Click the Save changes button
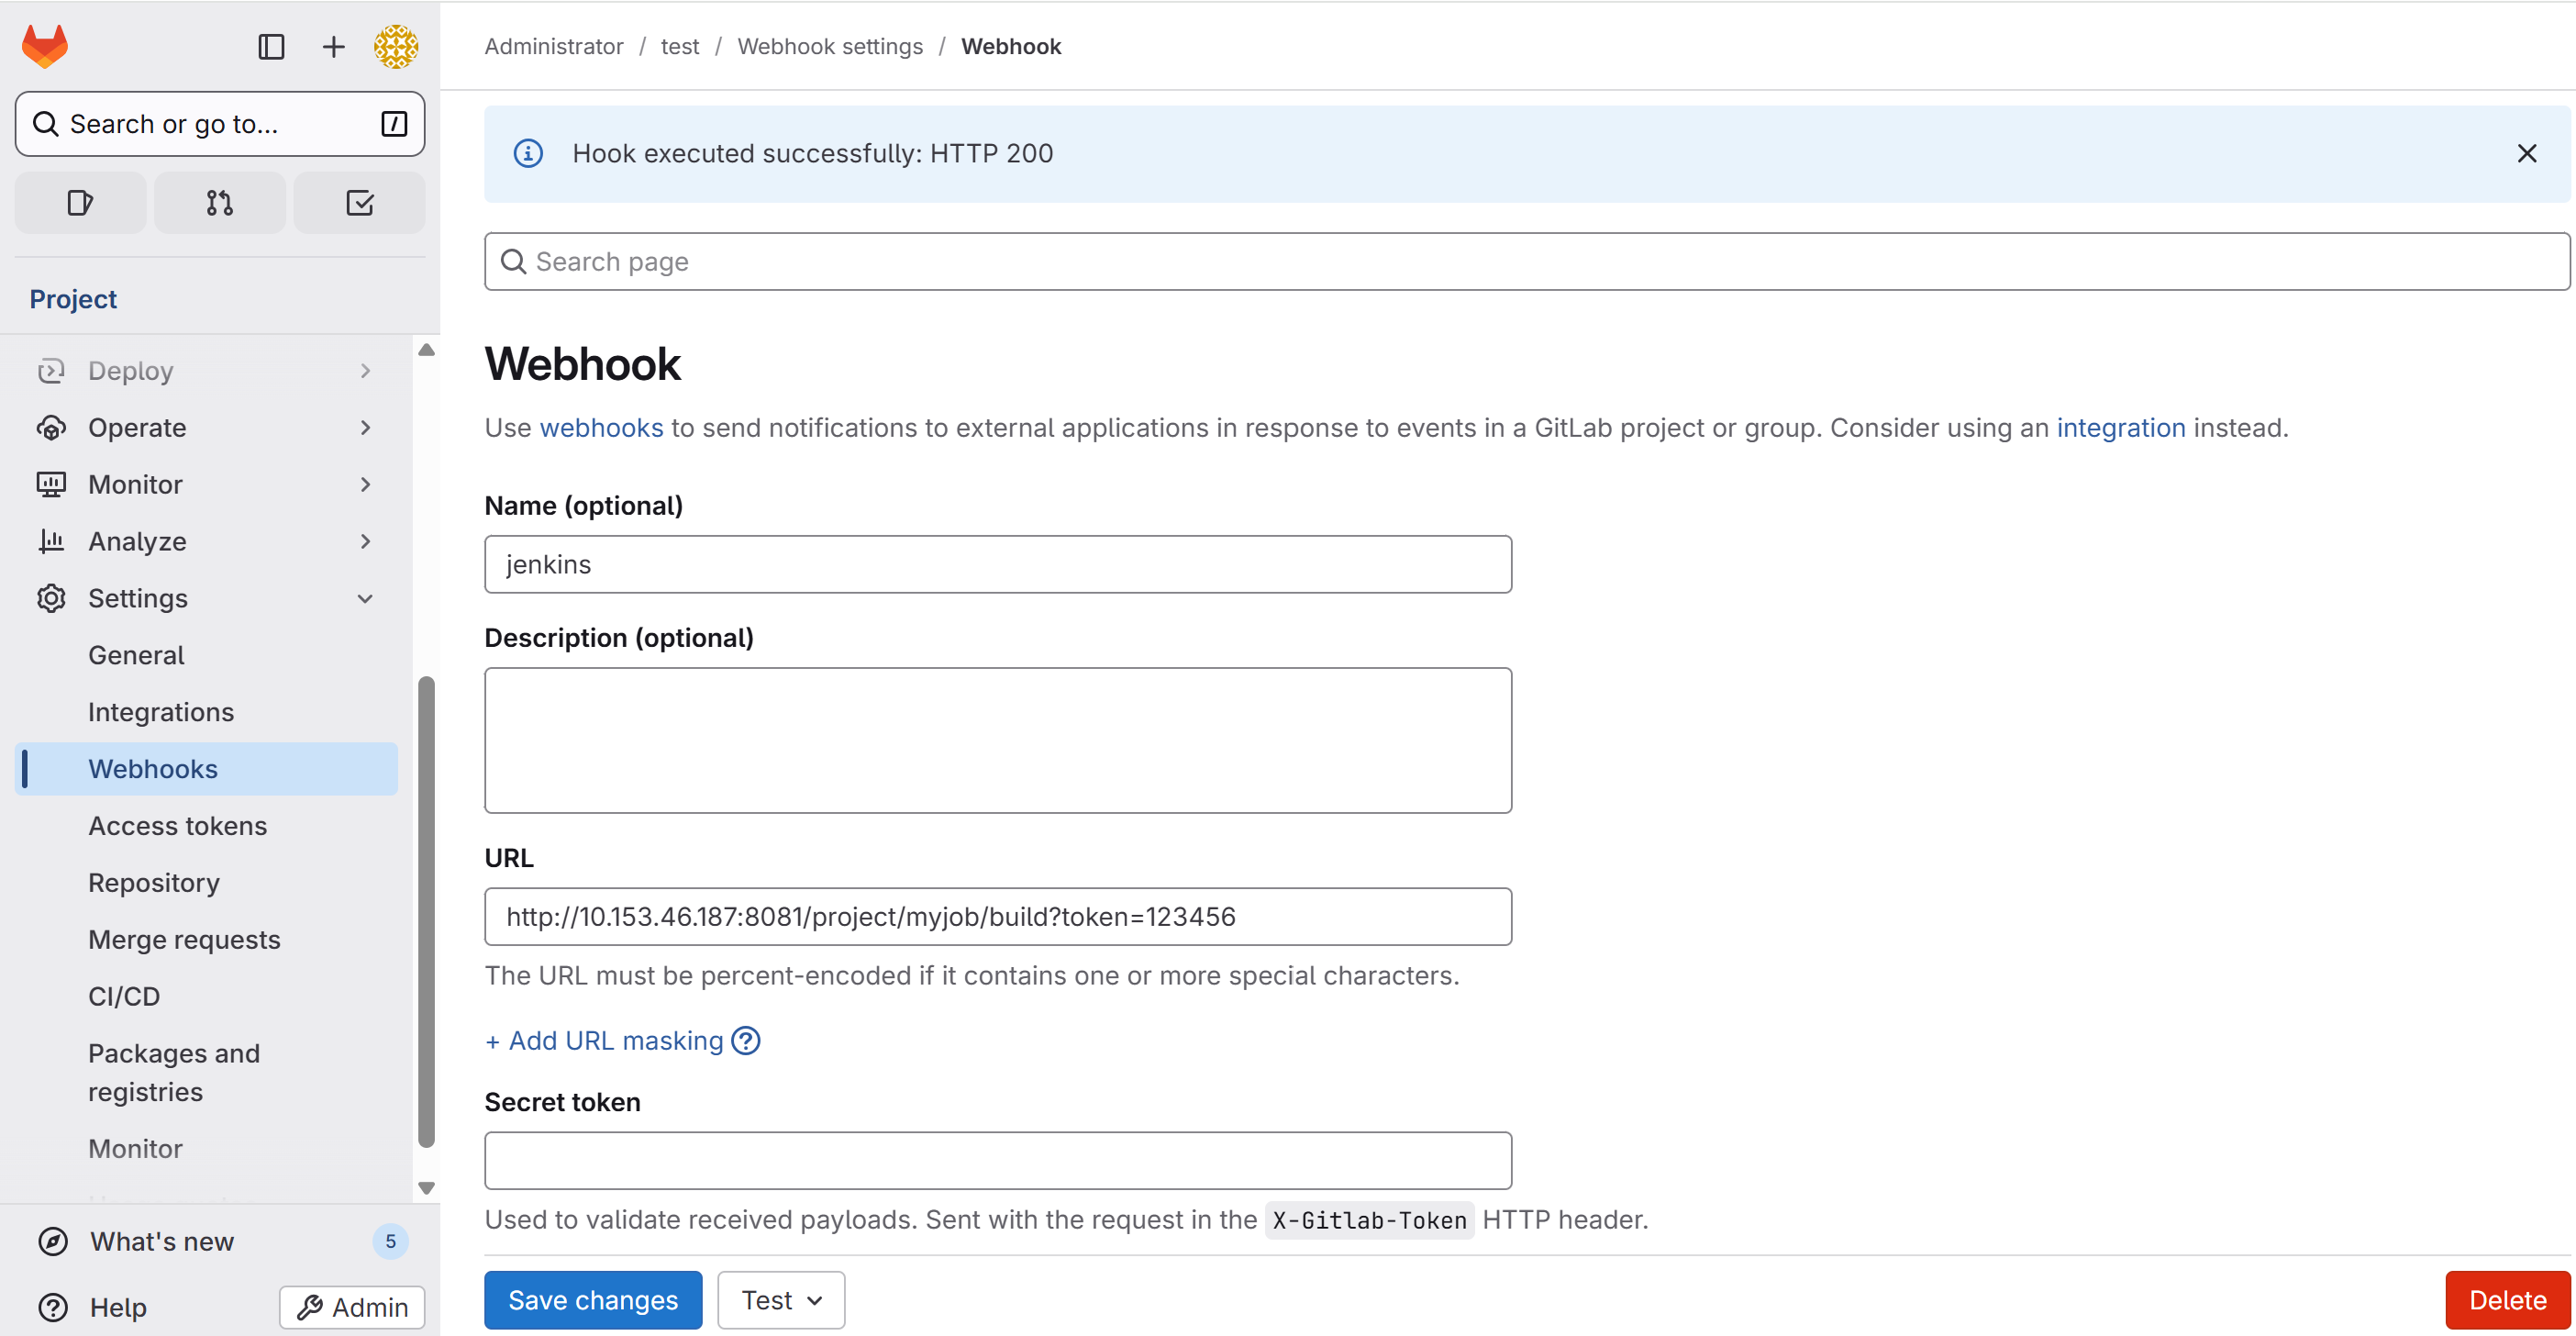 click(593, 1300)
